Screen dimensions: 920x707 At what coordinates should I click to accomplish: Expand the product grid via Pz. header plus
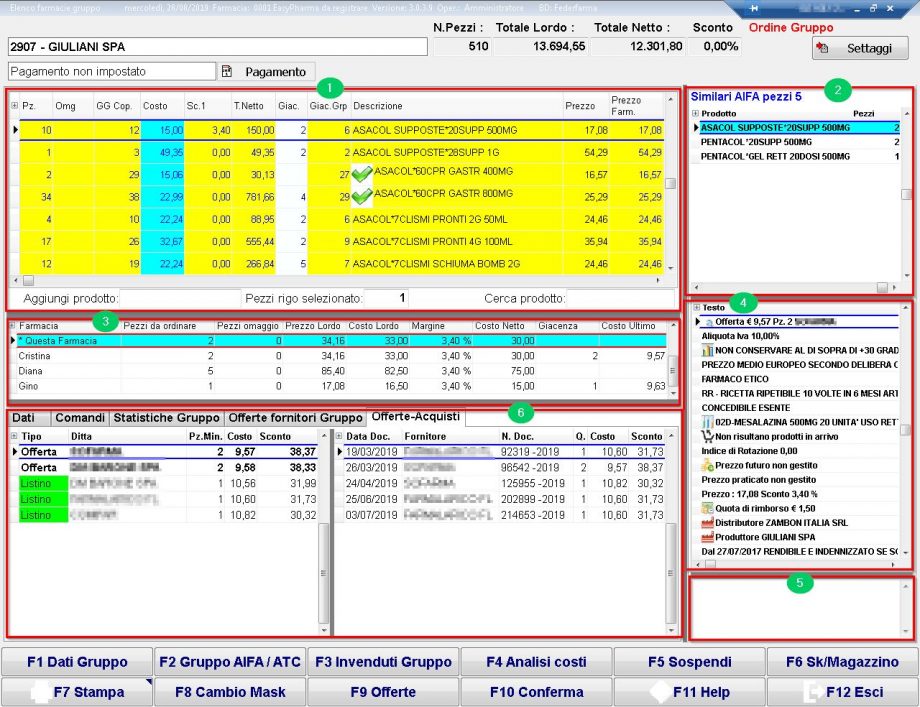[x=14, y=106]
